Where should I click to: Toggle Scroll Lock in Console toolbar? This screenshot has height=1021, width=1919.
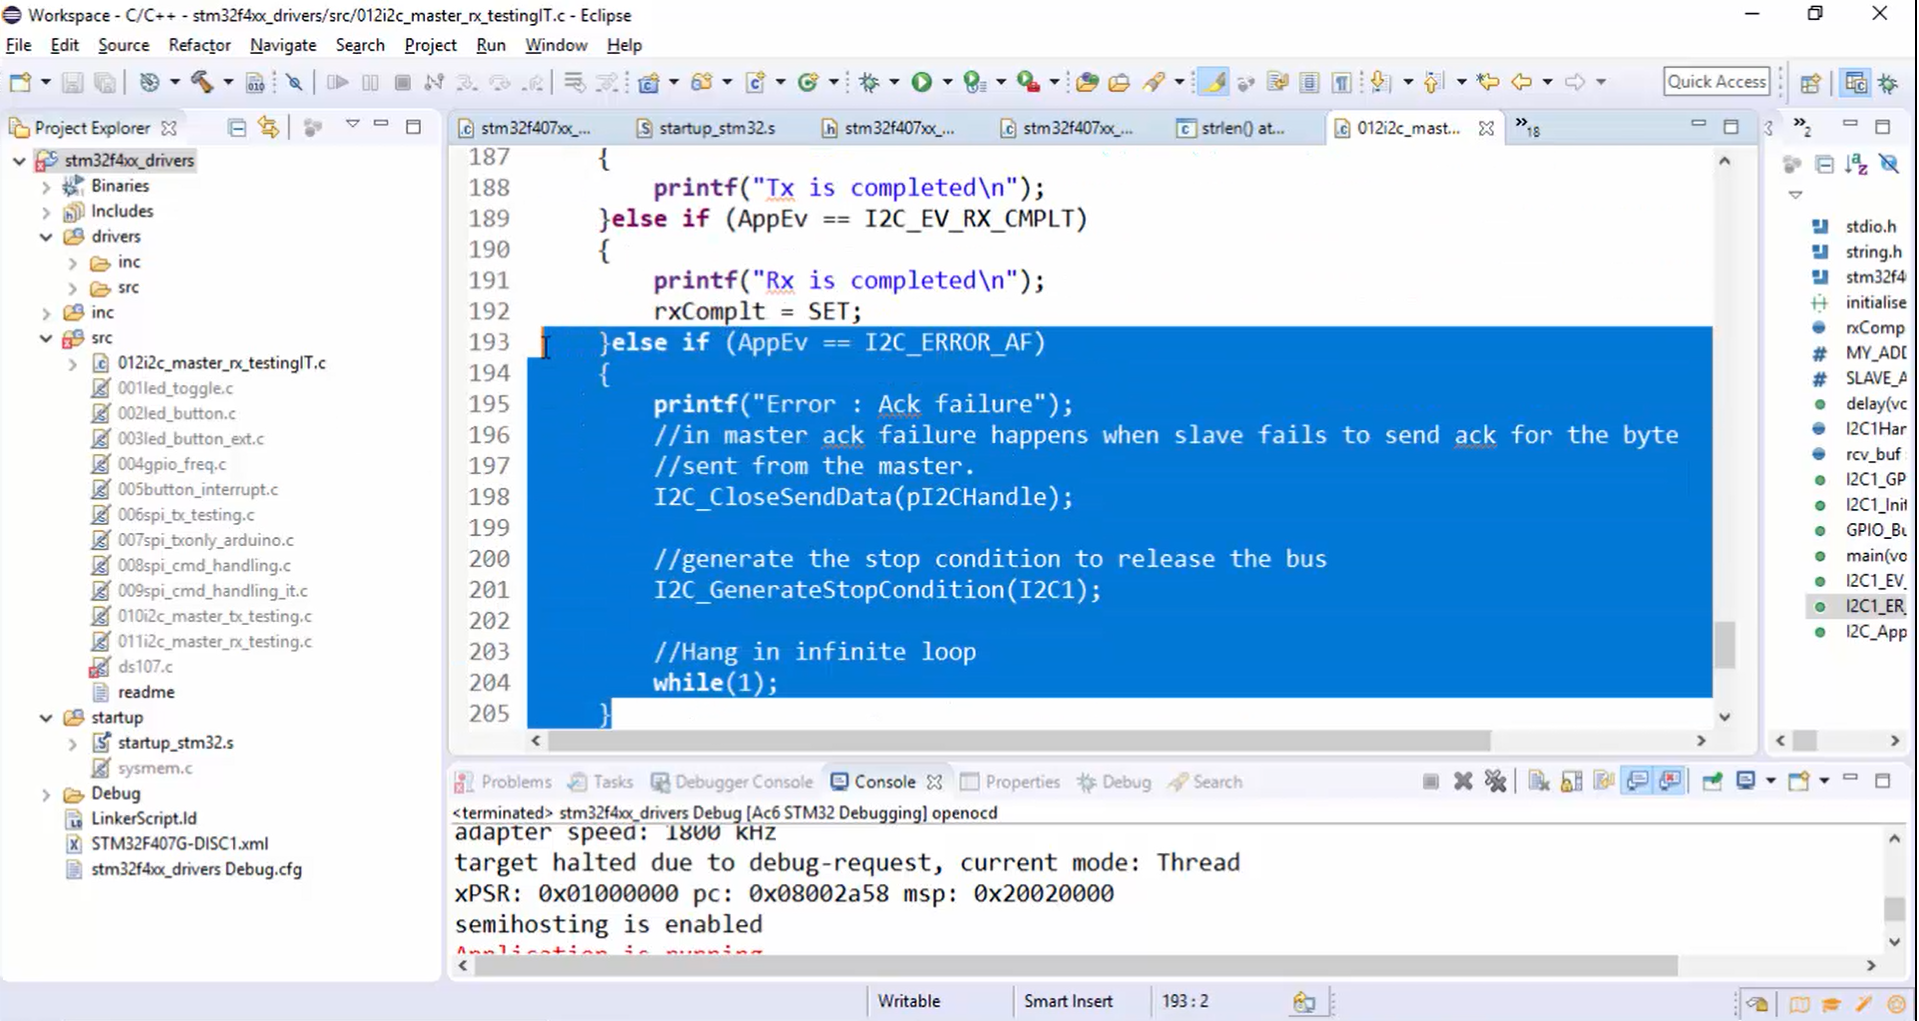pos(1571,781)
